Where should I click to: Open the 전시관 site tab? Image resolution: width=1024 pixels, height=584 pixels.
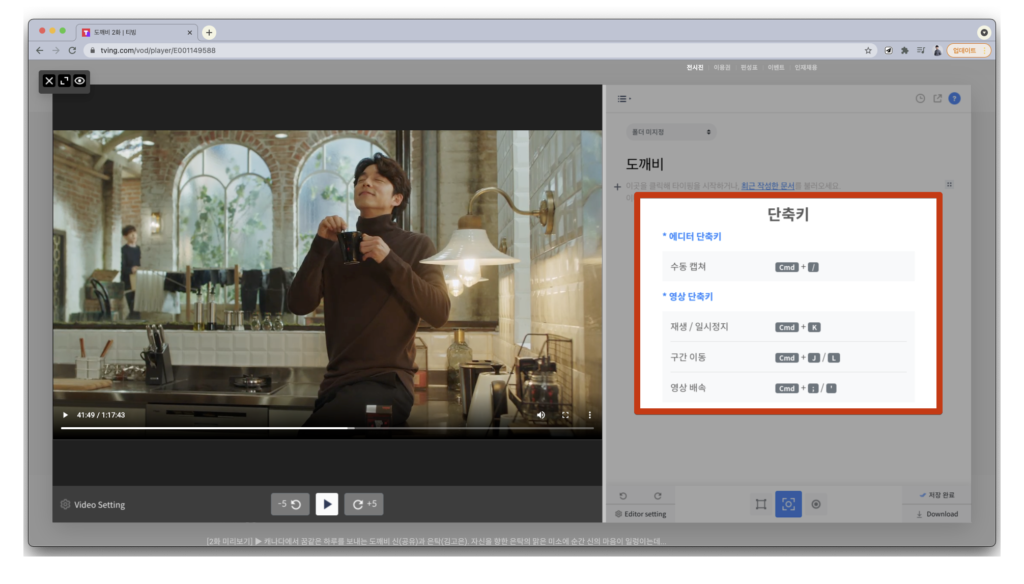pos(695,67)
